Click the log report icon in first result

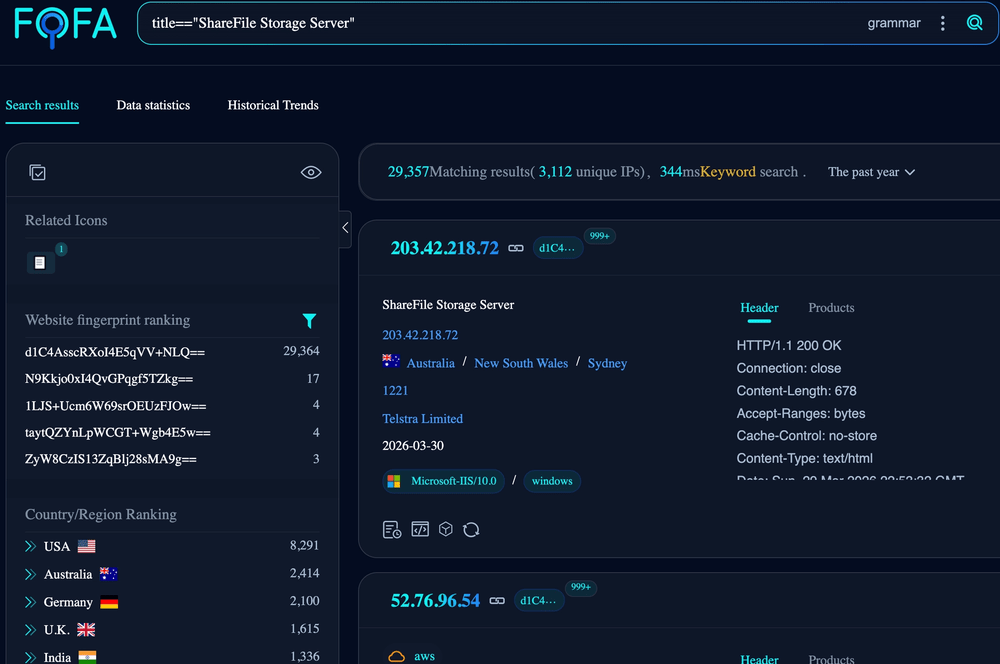(x=392, y=529)
